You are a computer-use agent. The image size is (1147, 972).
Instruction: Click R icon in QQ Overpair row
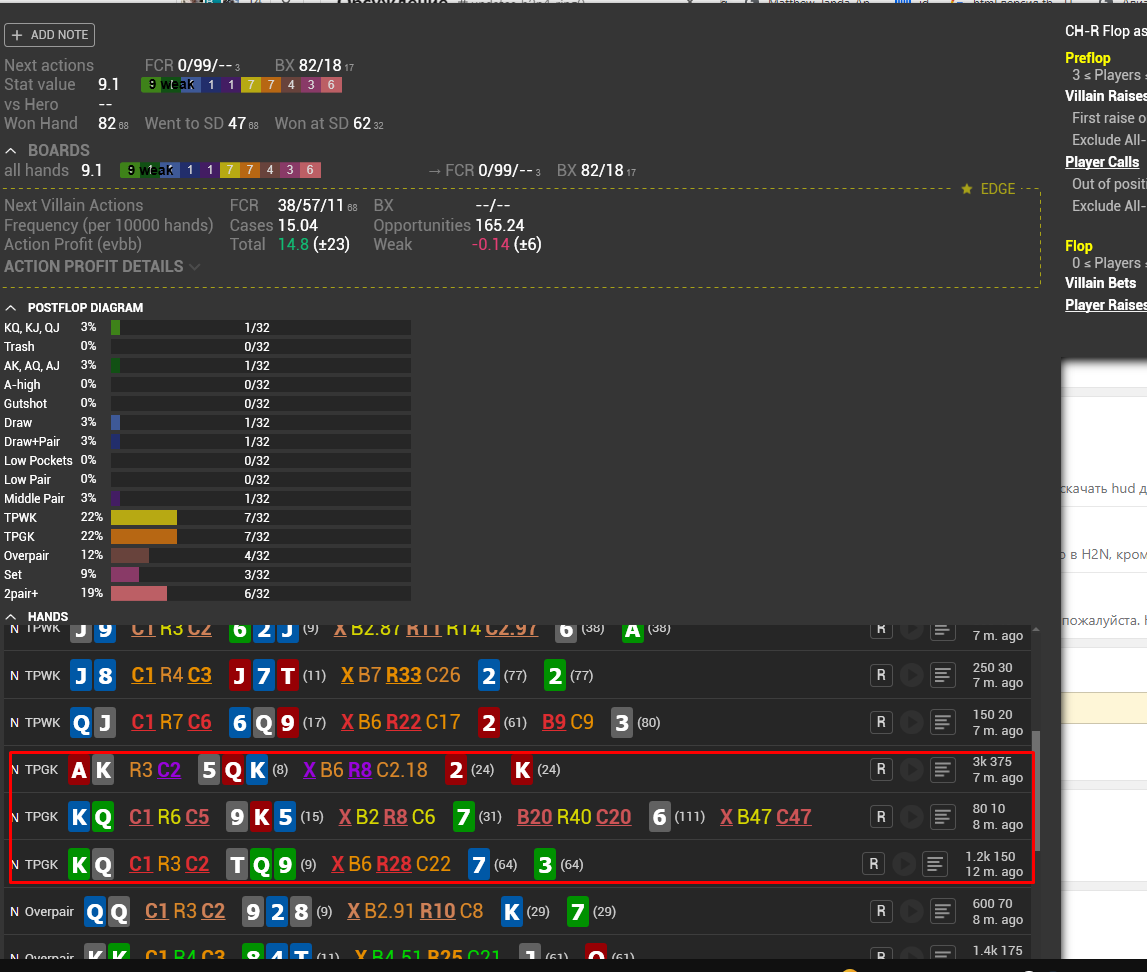(x=881, y=911)
